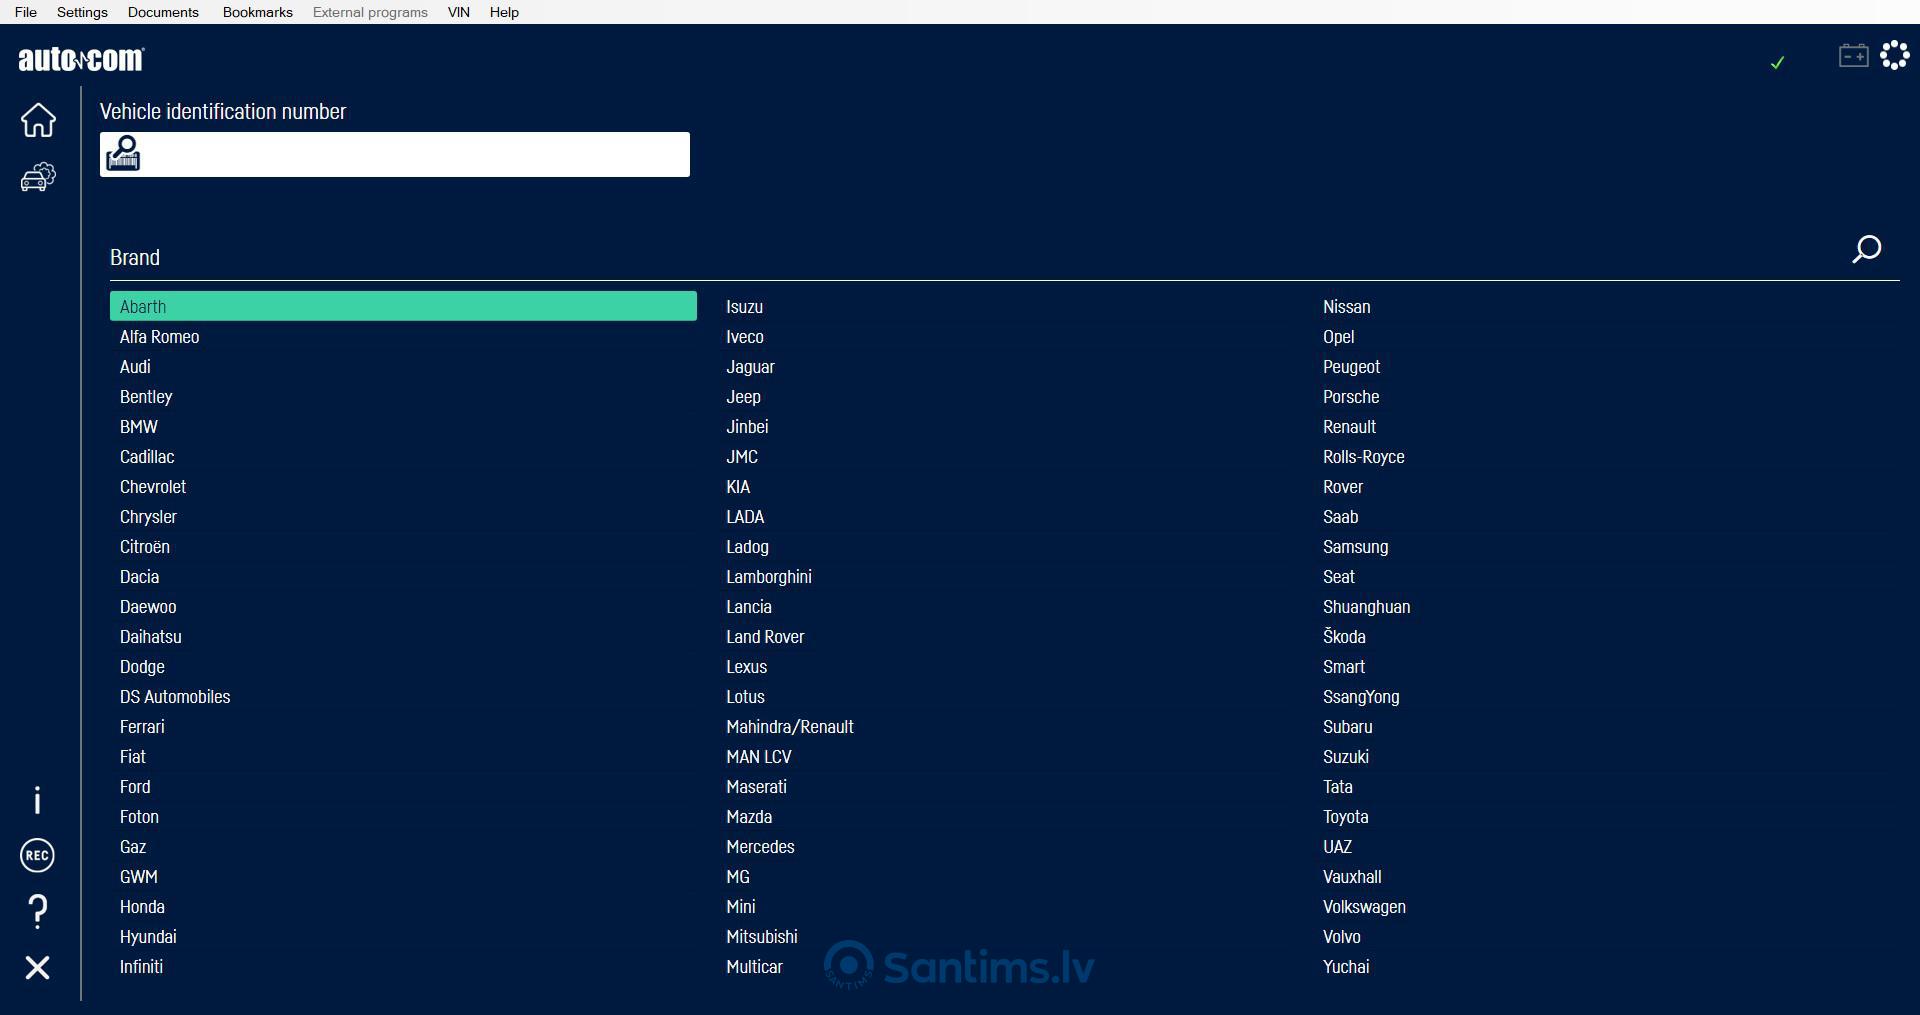The width and height of the screenshot is (1920, 1015).
Task: Pick Ferrari in the brand list
Action: pyautogui.click(x=142, y=727)
